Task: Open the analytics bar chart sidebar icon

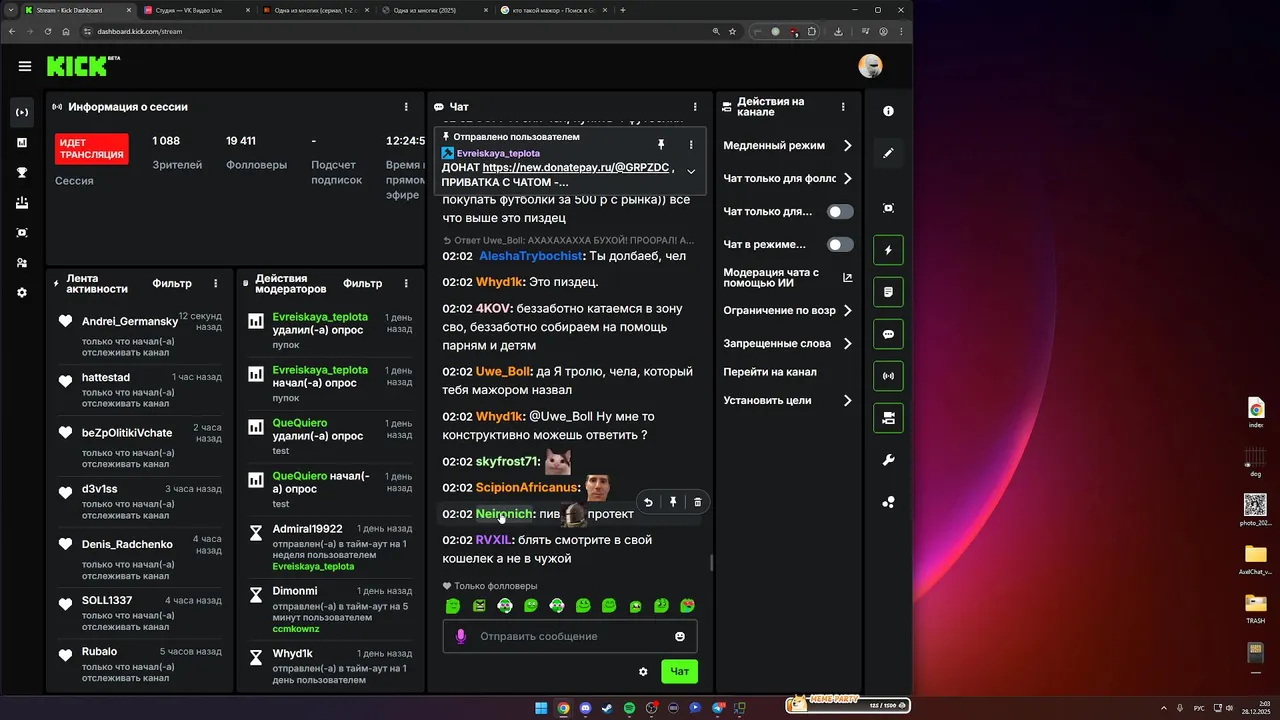Action: [22, 143]
